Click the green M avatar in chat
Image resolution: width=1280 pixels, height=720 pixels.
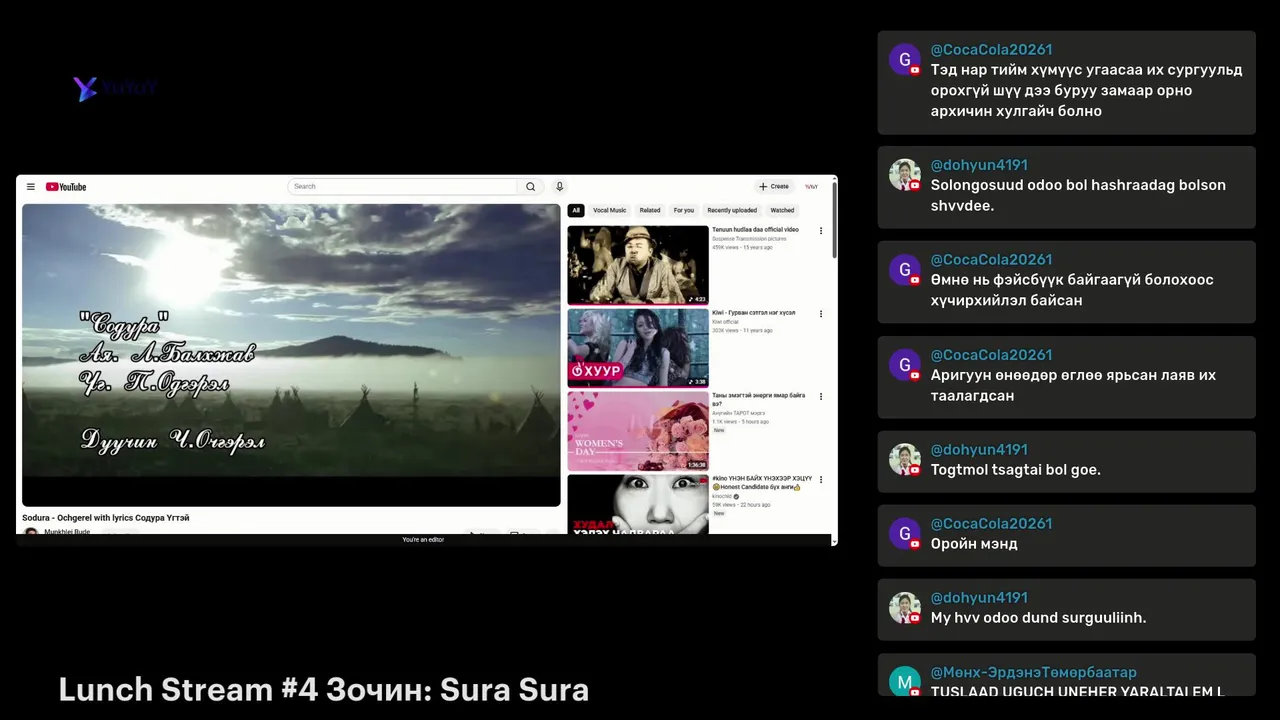905,680
